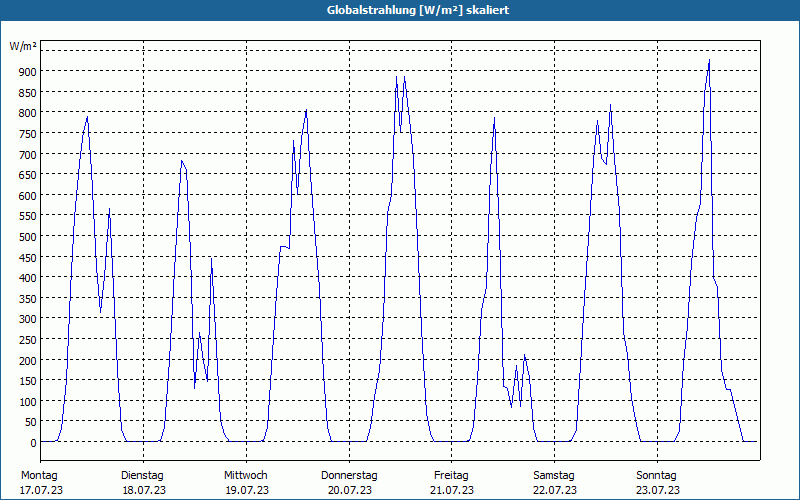The image size is (800, 500).
Task: Click the 600 y-axis value
Action: pos(28,195)
